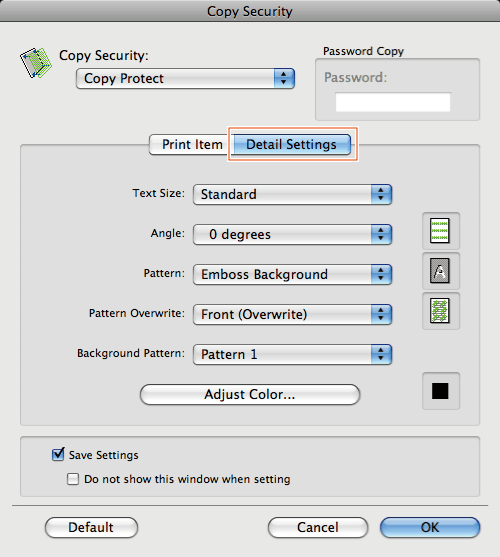Select the Detail Settings tab
The width and height of the screenshot is (500, 557).
coord(292,145)
